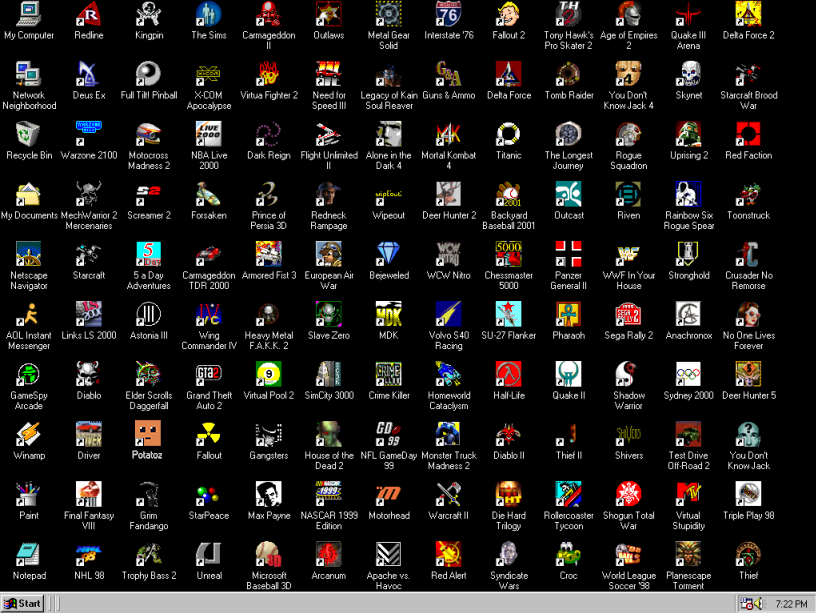
Task: Select the Fallout 2 shortcut
Action: click(x=508, y=14)
